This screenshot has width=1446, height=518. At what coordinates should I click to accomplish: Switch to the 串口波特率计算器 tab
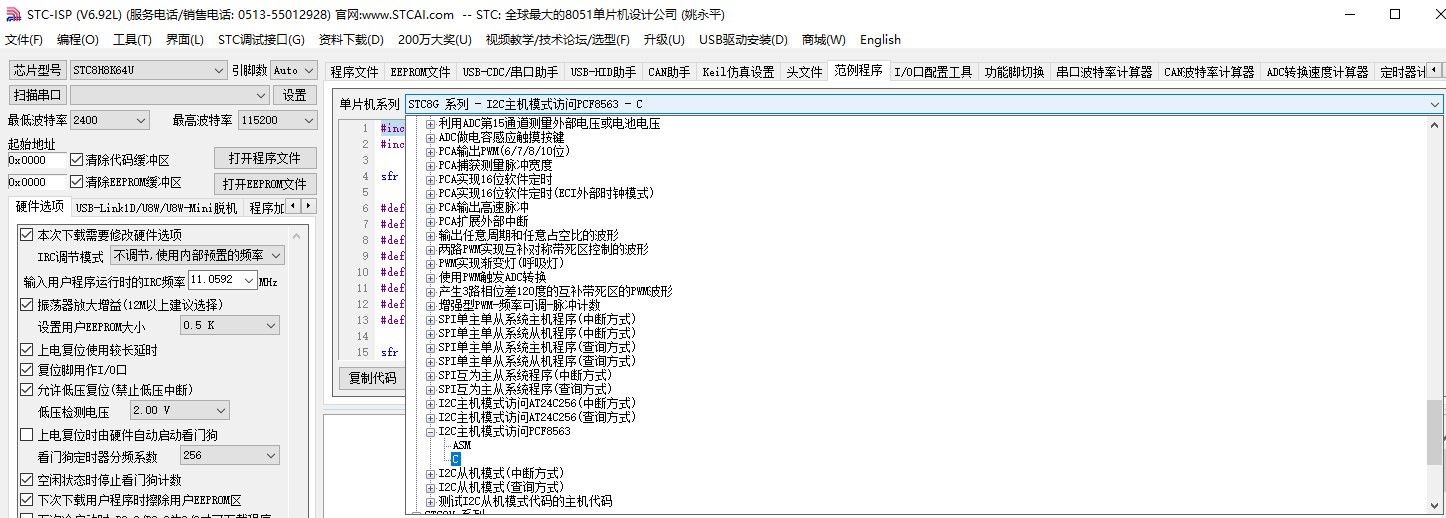coord(1104,72)
